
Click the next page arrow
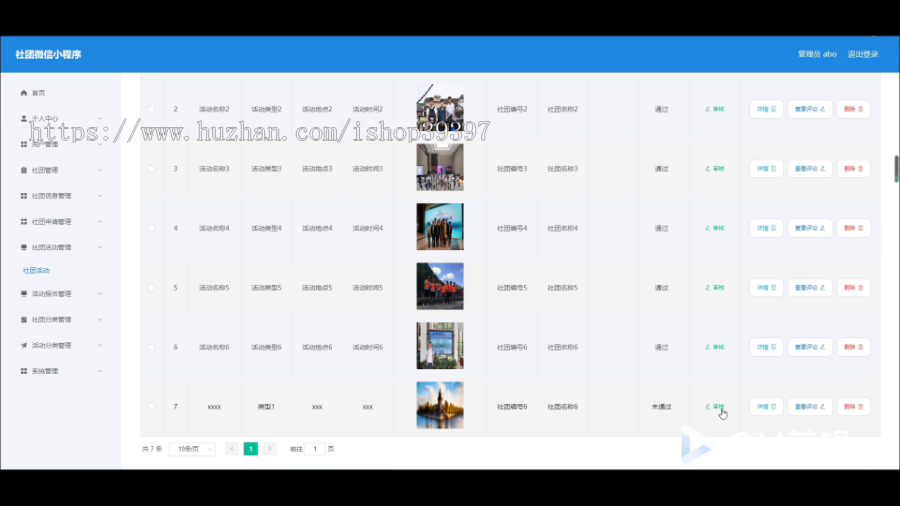(270, 449)
